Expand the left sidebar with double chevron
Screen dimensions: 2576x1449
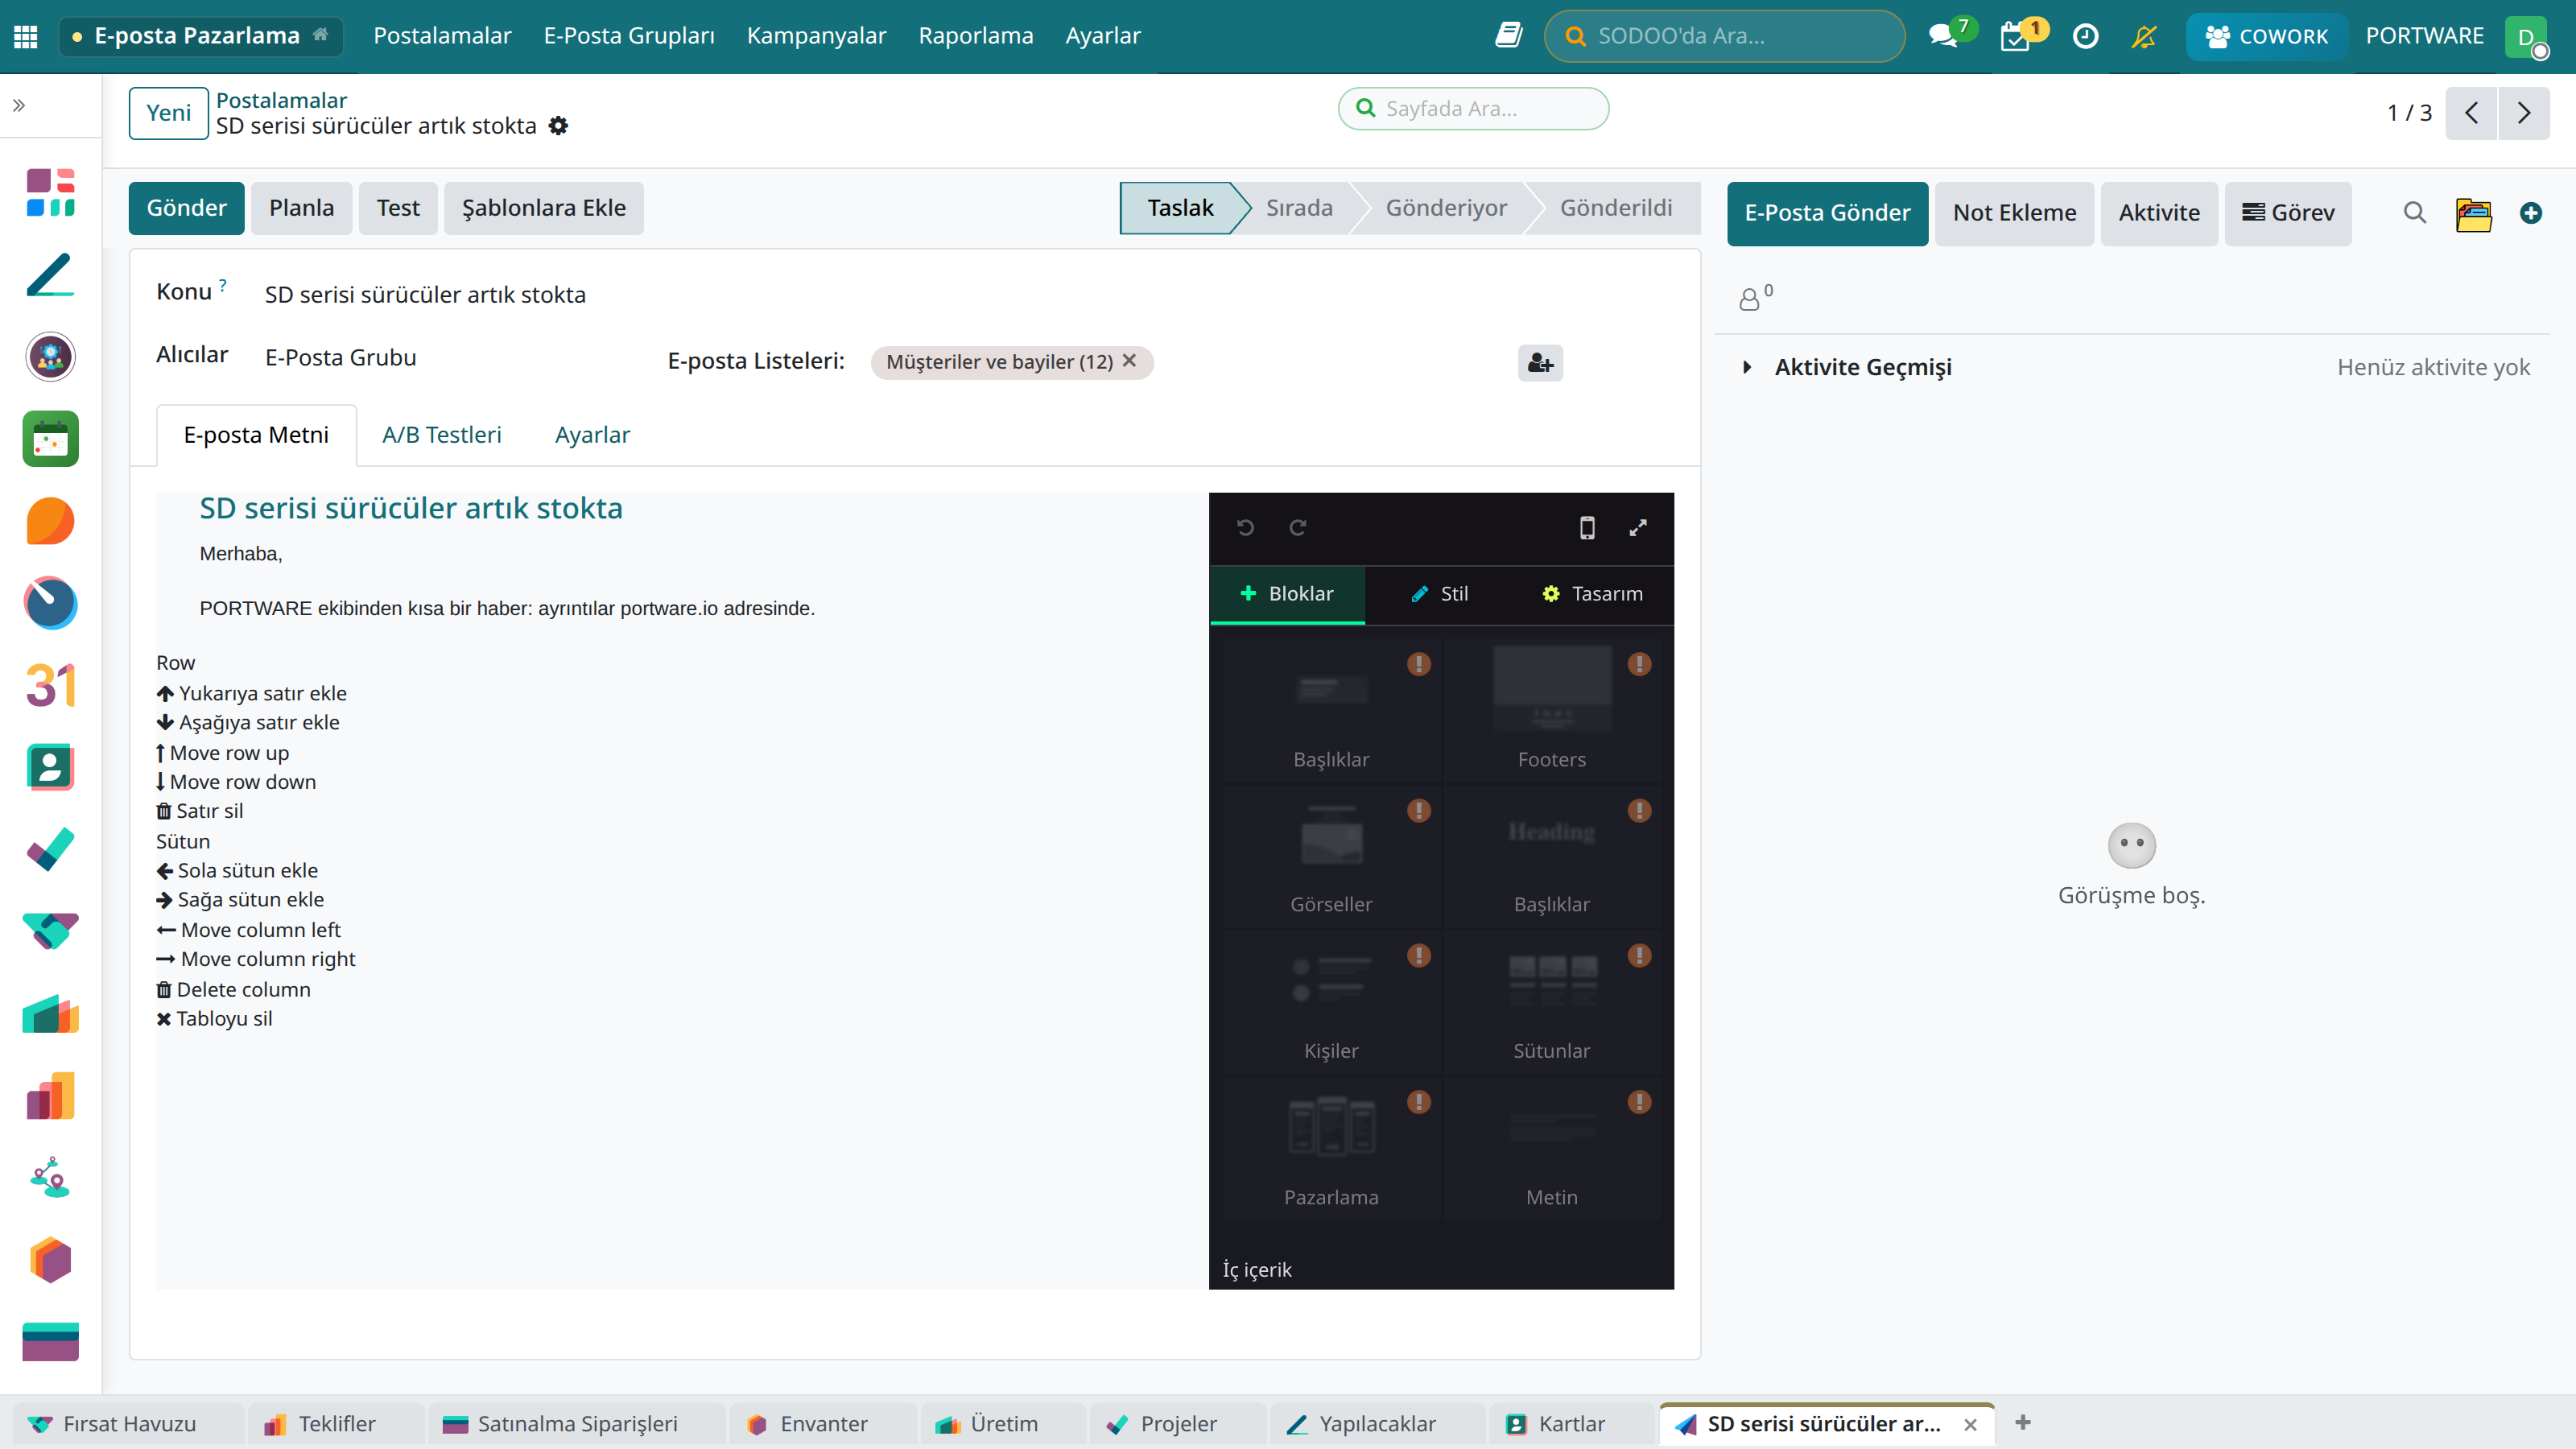pyautogui.click(x=19, y=105)
